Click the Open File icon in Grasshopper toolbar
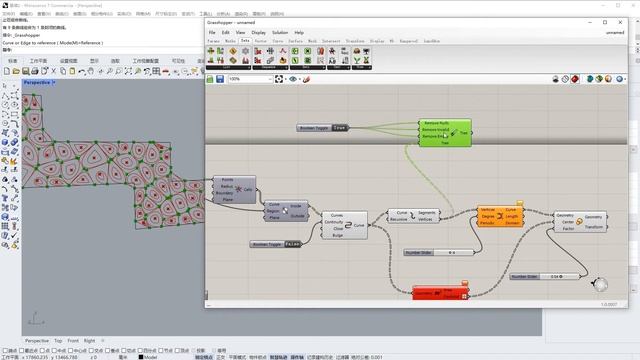The height and width of the screenshot is (360, 640). point(210,79)
